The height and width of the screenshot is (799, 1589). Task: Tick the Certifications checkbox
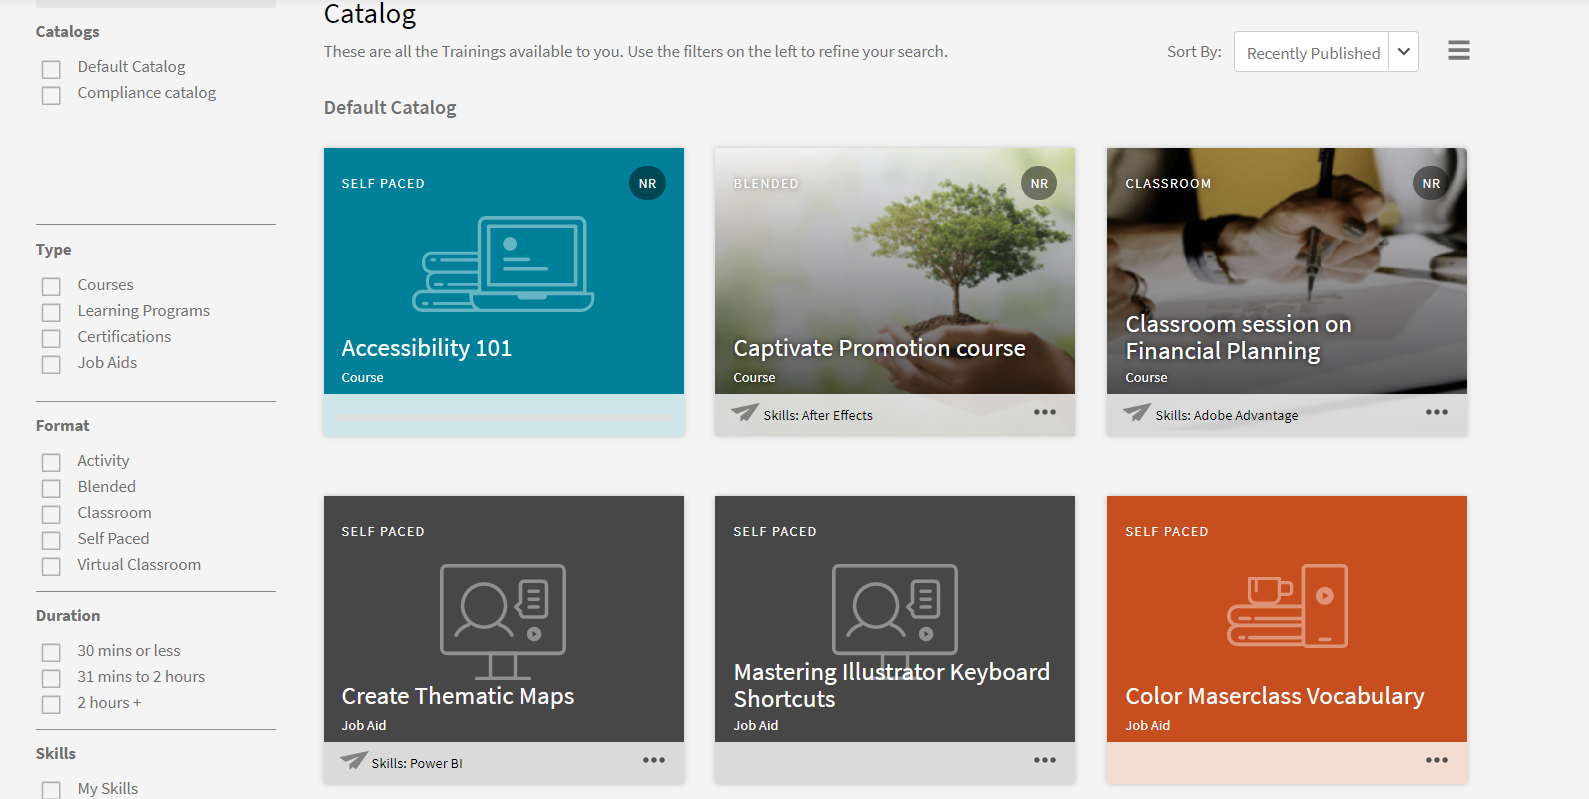51,339
